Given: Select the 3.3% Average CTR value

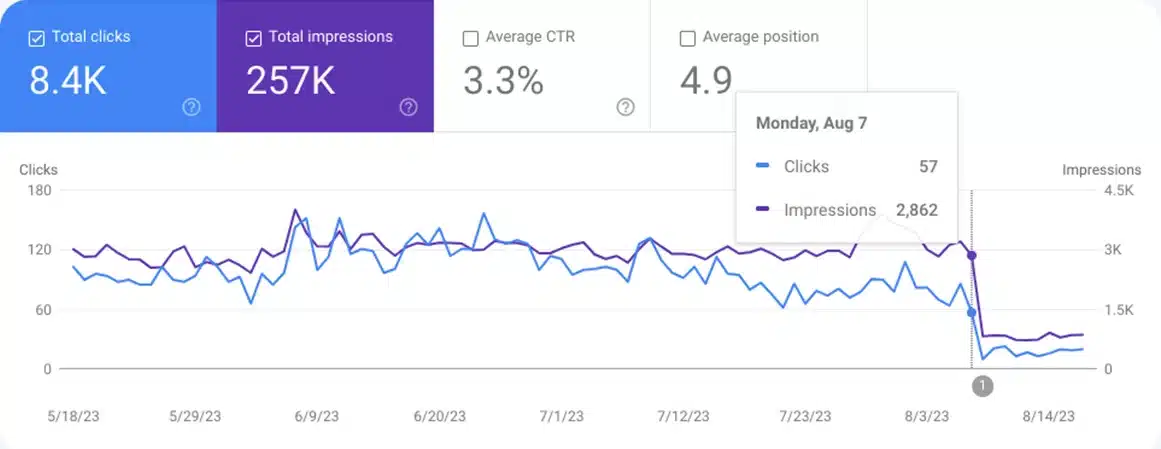Looking at the screenshot, I should tap(504, 81).
